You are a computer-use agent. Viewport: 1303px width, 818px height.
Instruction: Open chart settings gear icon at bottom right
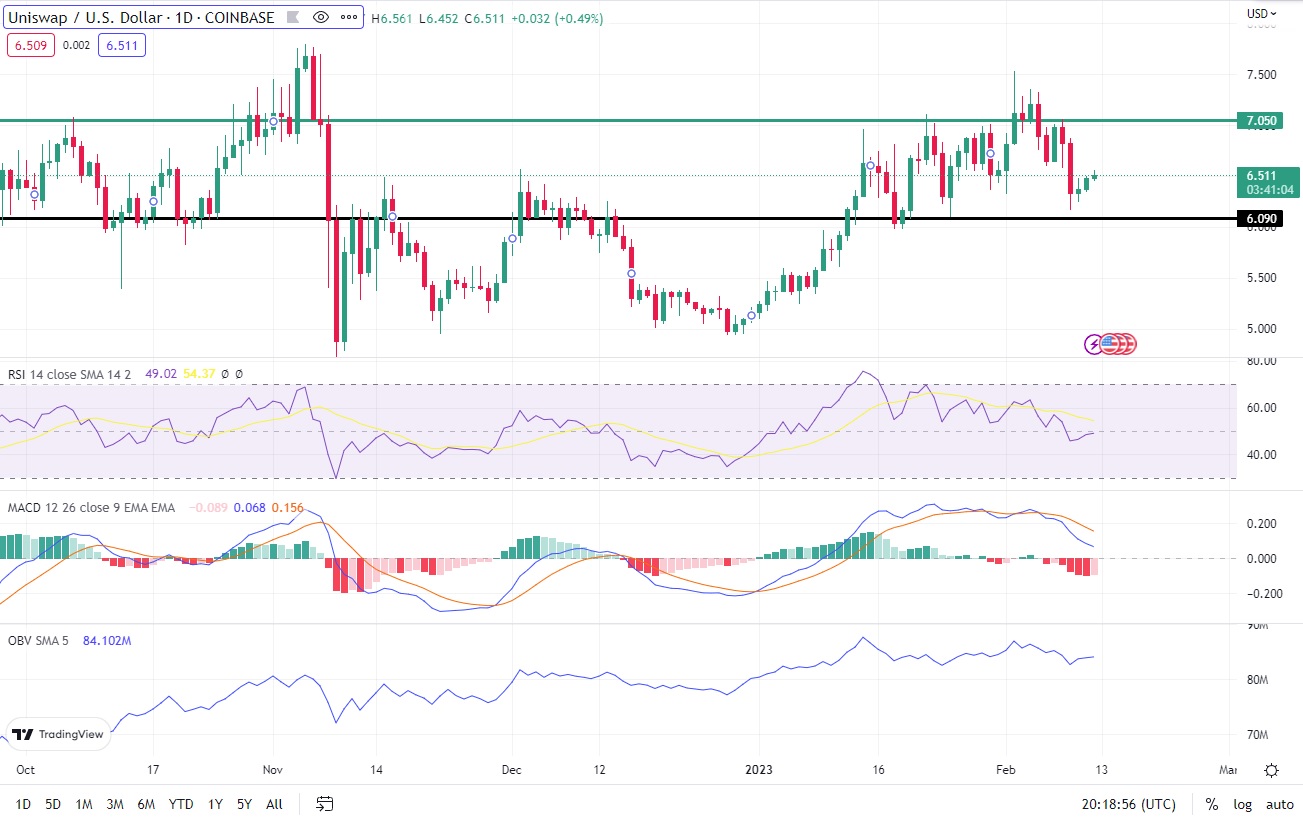(x=1271, y=770)
